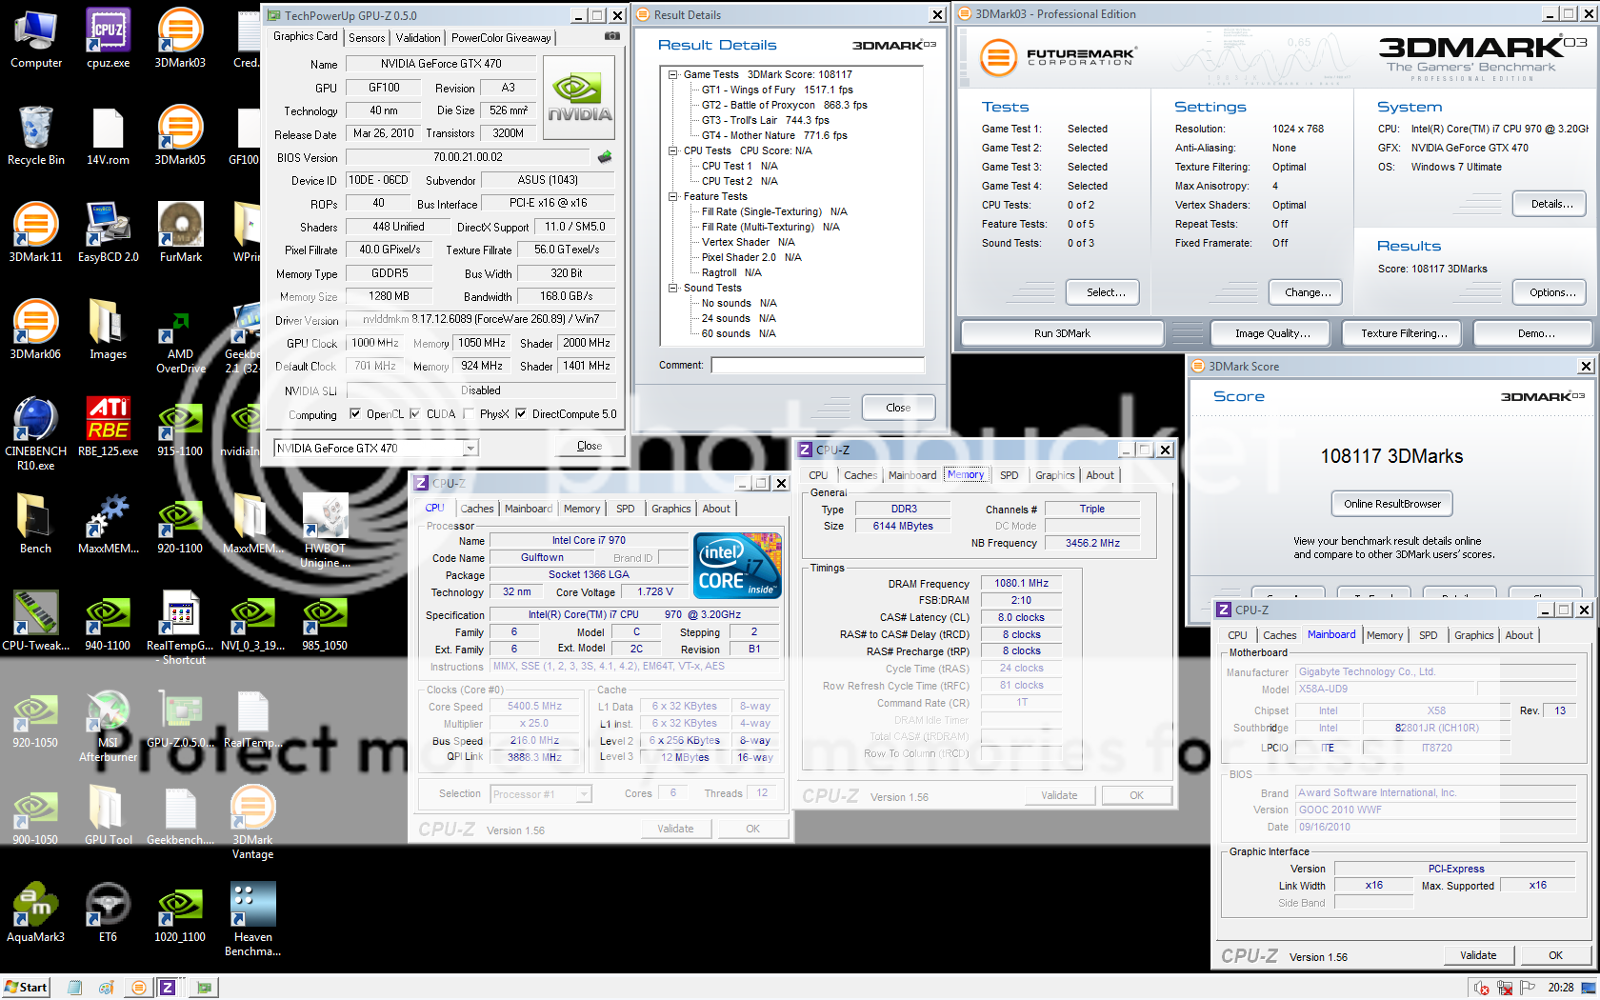Open the Bench folder icon
This screenshot has width=1600, height=1000.
(36, 524)
